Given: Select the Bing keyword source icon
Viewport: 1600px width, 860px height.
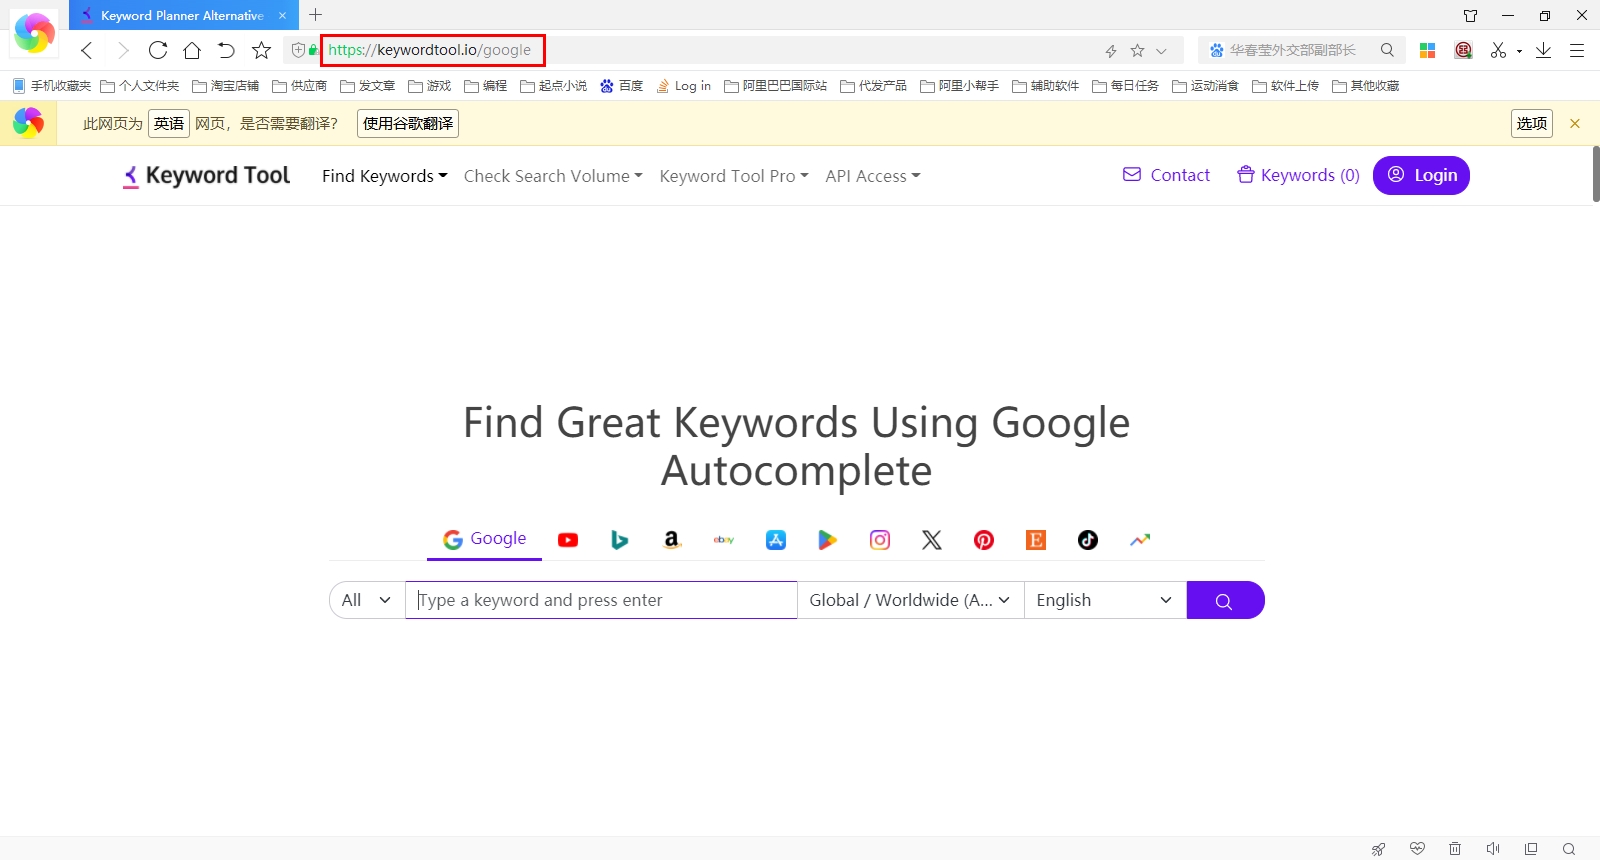Looking at the screenshot, I should (x=620, y=540).
